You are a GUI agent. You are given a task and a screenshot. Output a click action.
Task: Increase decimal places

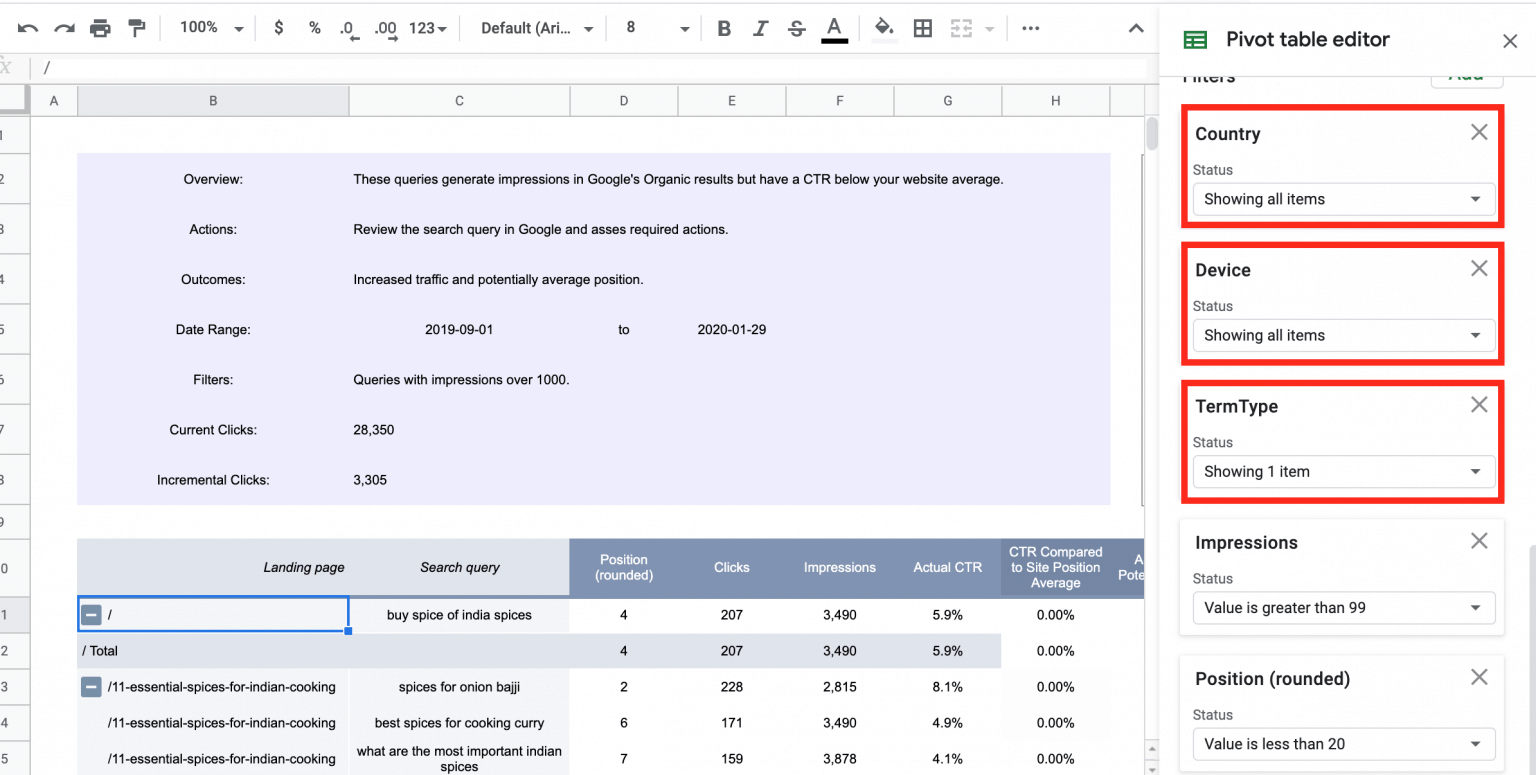click(385, 27)
